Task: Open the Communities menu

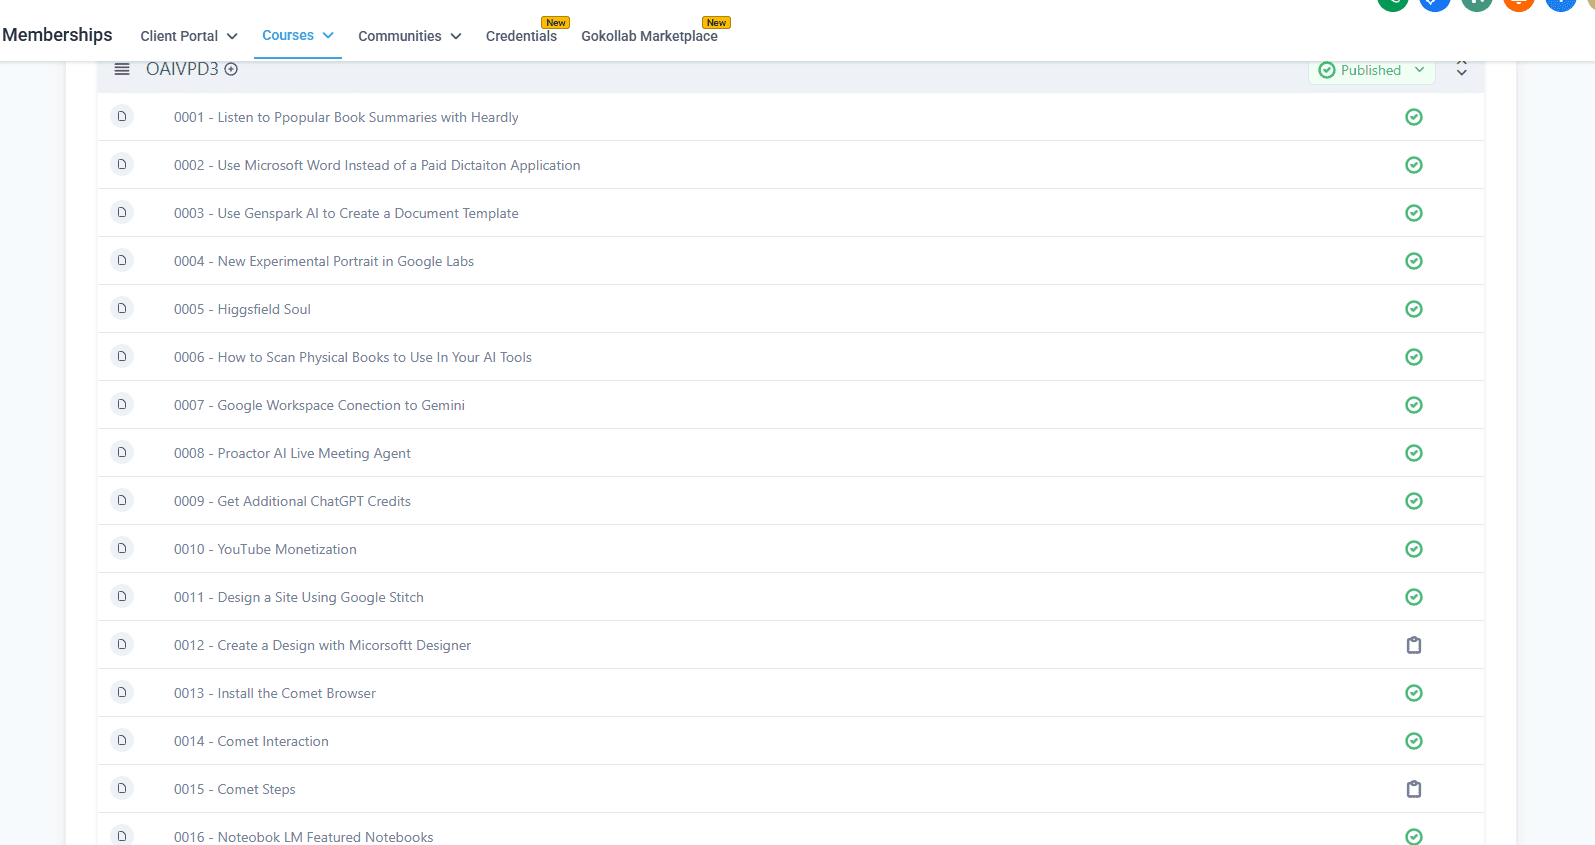Action: point(409,36)
